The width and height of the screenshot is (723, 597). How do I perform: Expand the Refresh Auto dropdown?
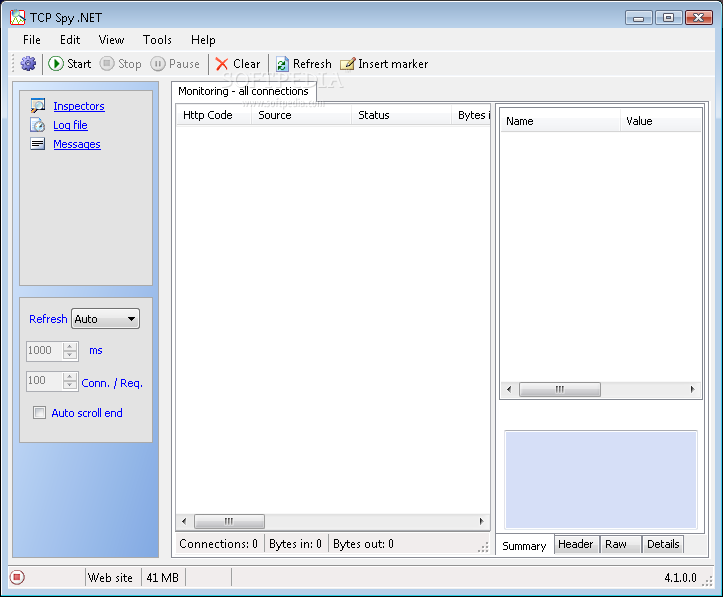click(105, 319)
